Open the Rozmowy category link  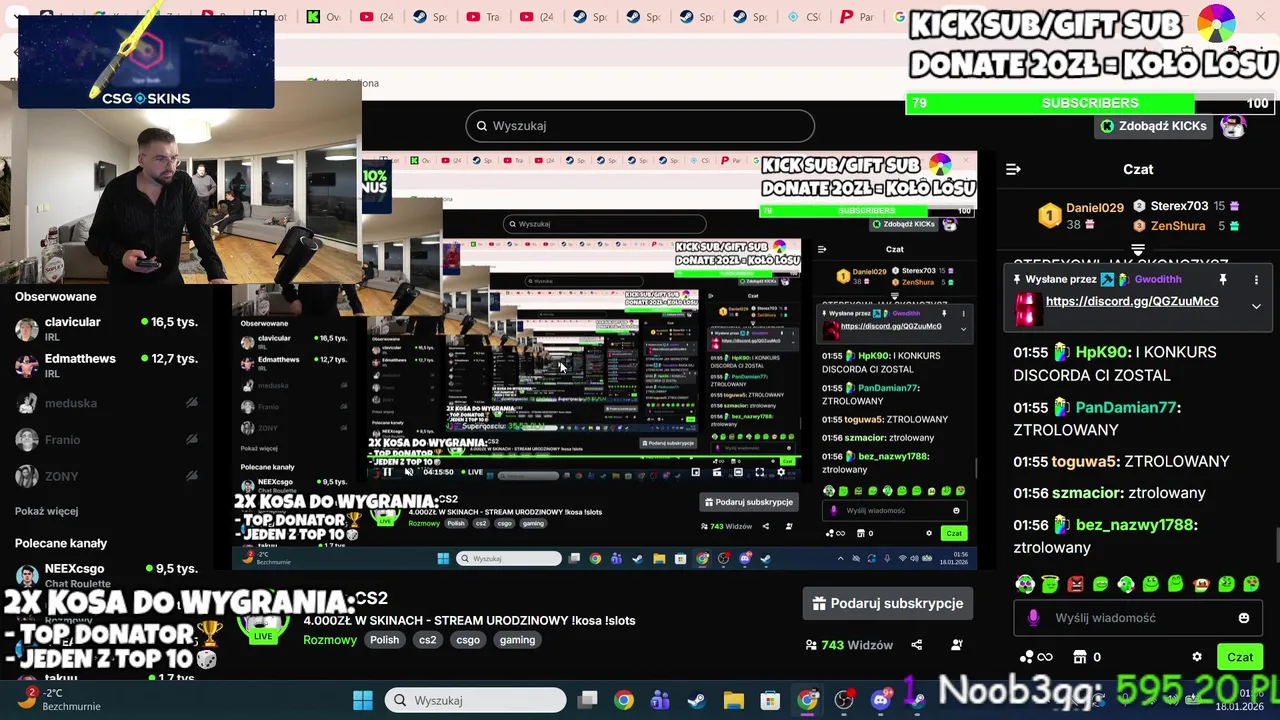pos(330,640)
